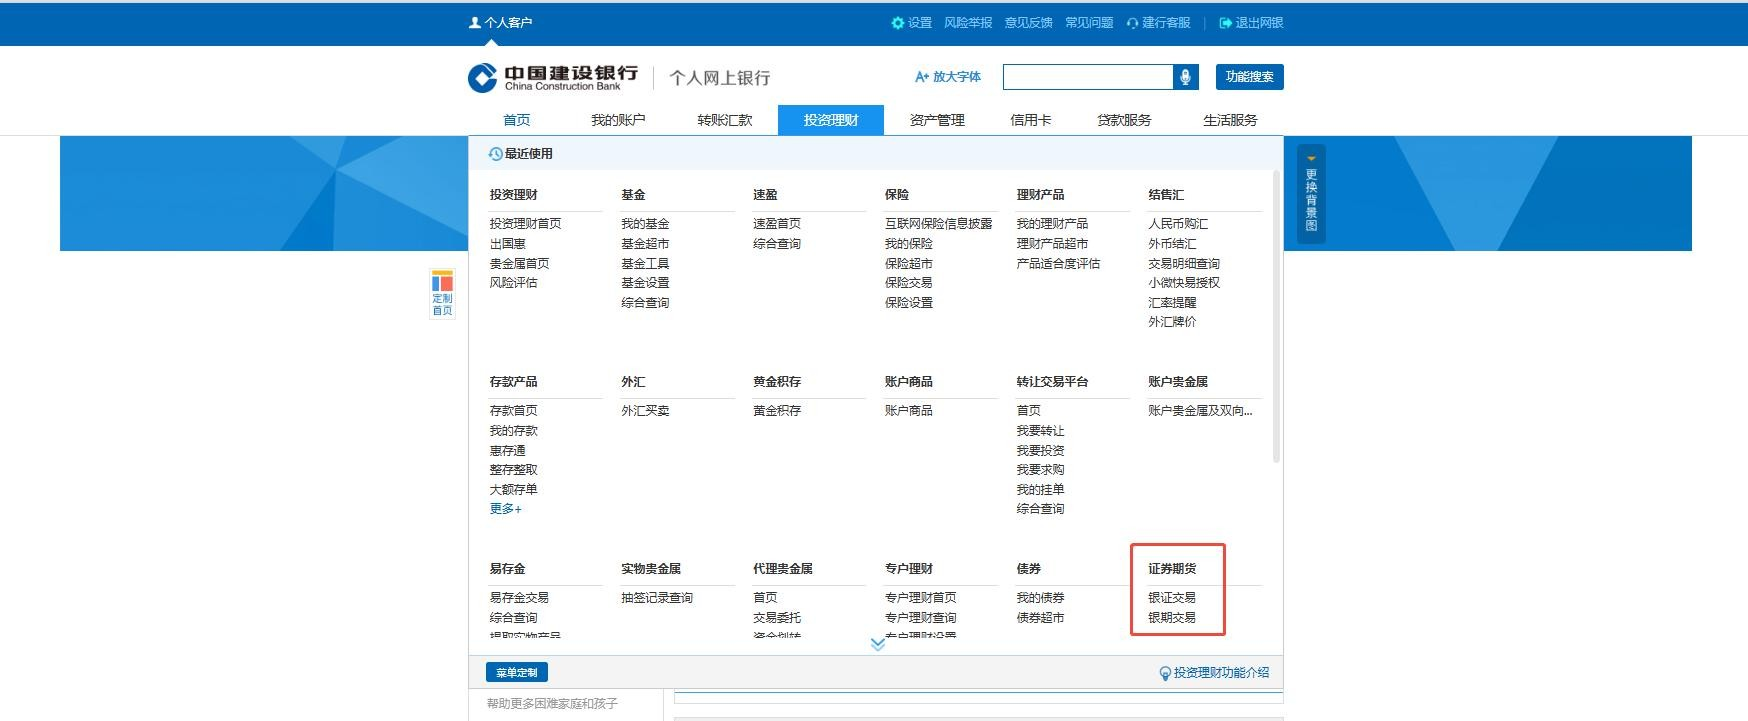Click the 个人客户 user icon
Image resolution: width=1748 pixels, height=721 pixels.
[475, 22]
